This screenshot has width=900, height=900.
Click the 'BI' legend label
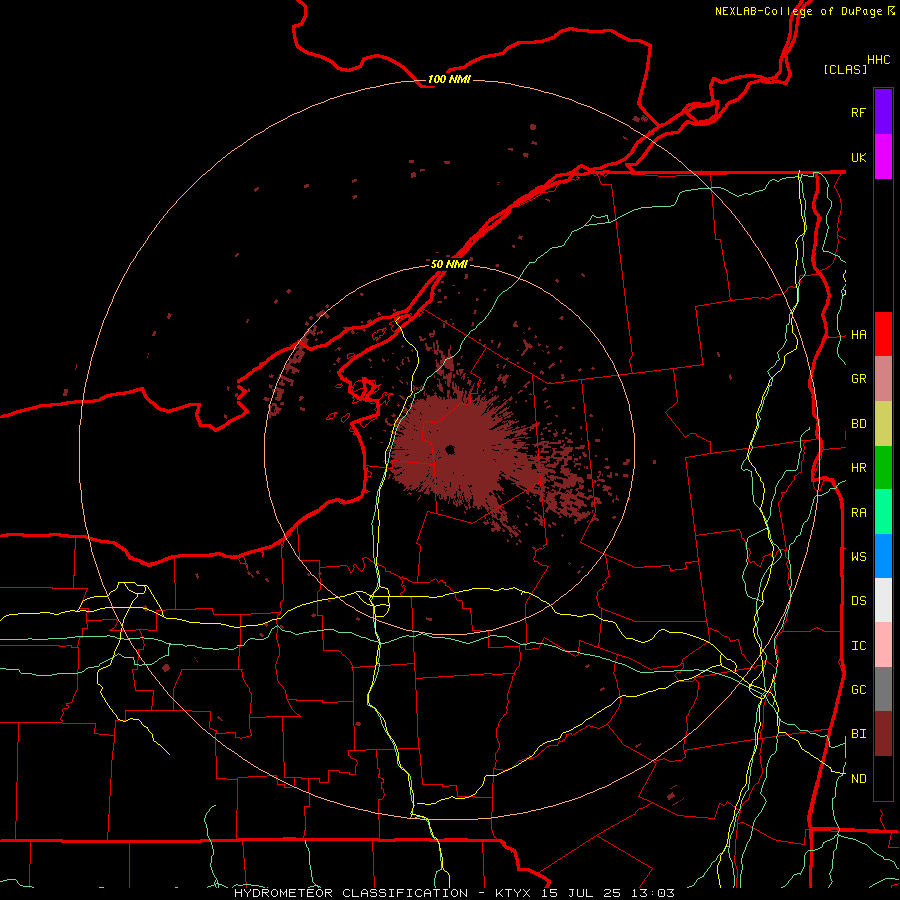click(859, 734)
